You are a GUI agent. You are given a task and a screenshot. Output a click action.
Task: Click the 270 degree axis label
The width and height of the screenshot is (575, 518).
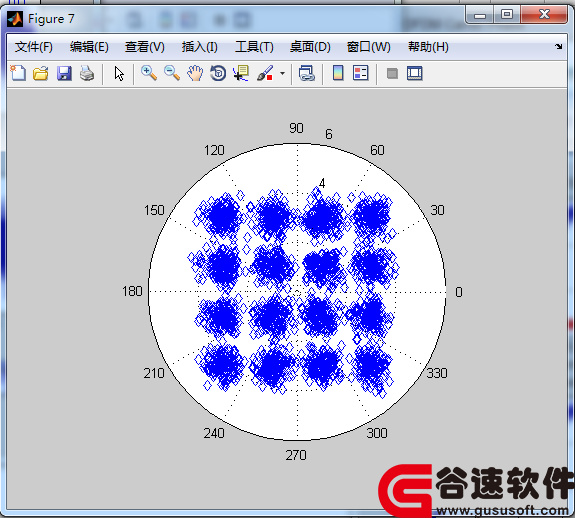tap(296, 455)
